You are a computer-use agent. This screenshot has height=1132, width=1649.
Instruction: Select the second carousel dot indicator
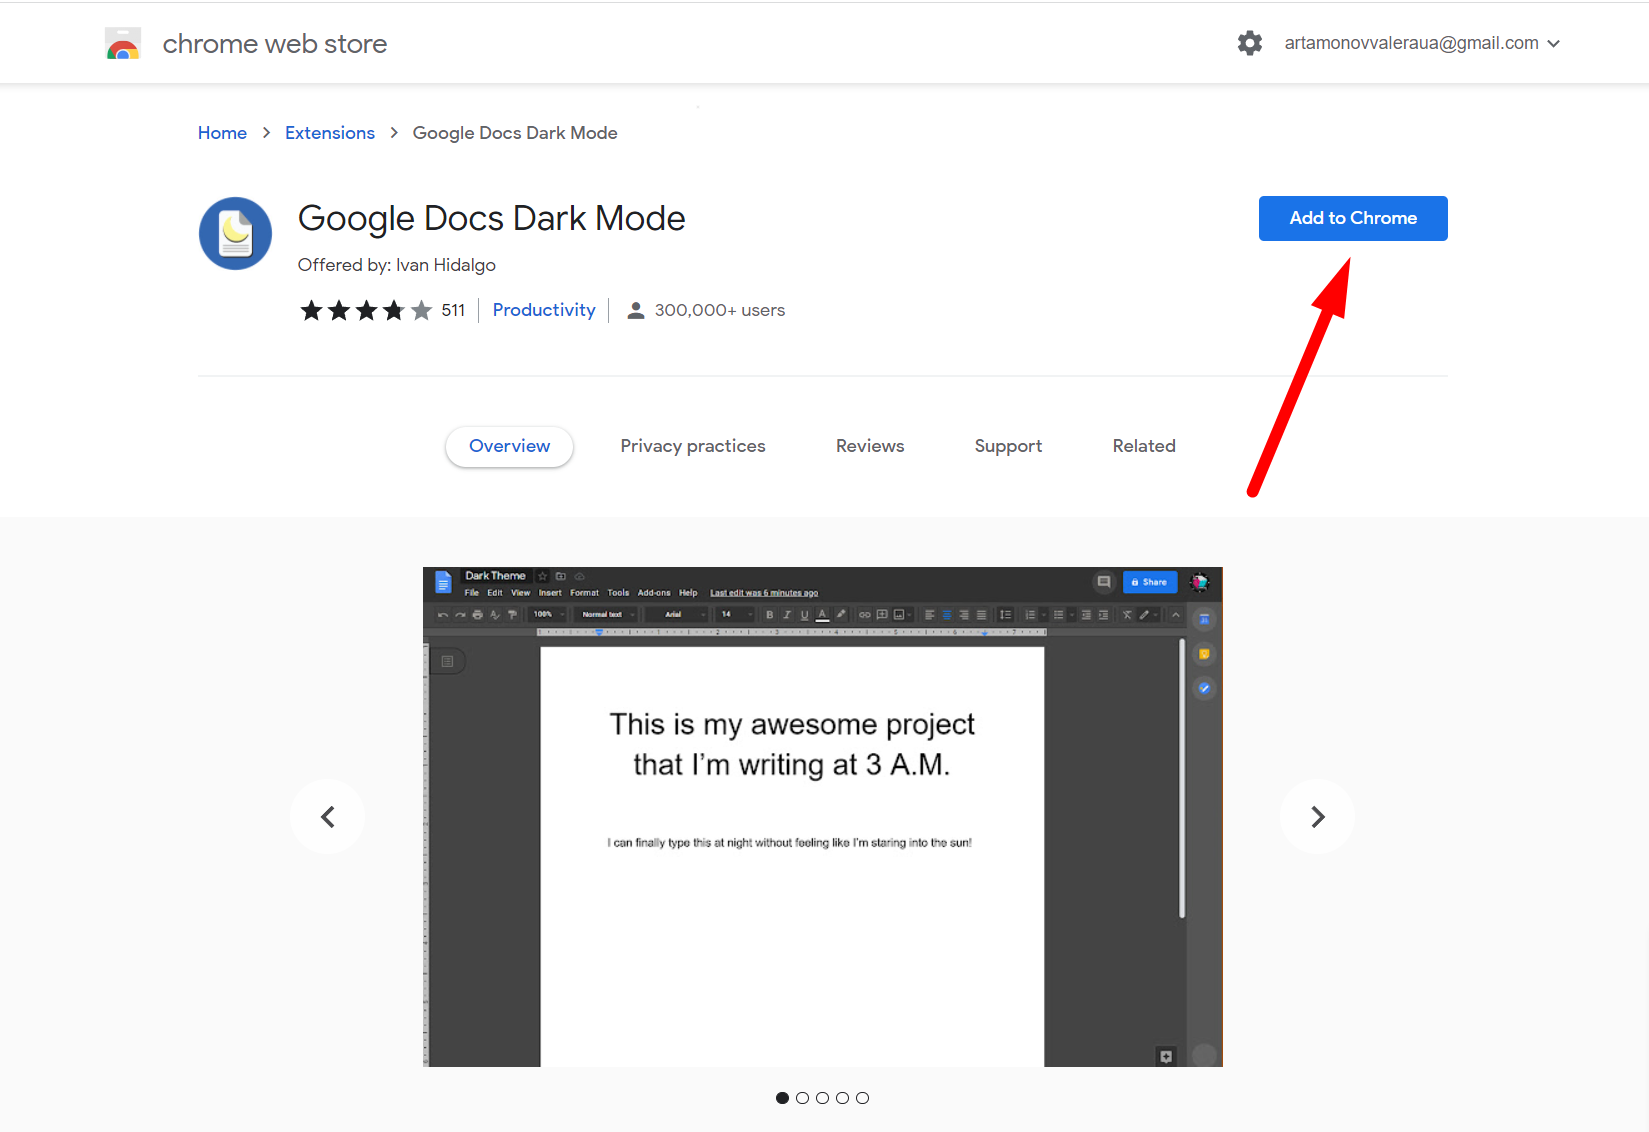(802, 1098)
